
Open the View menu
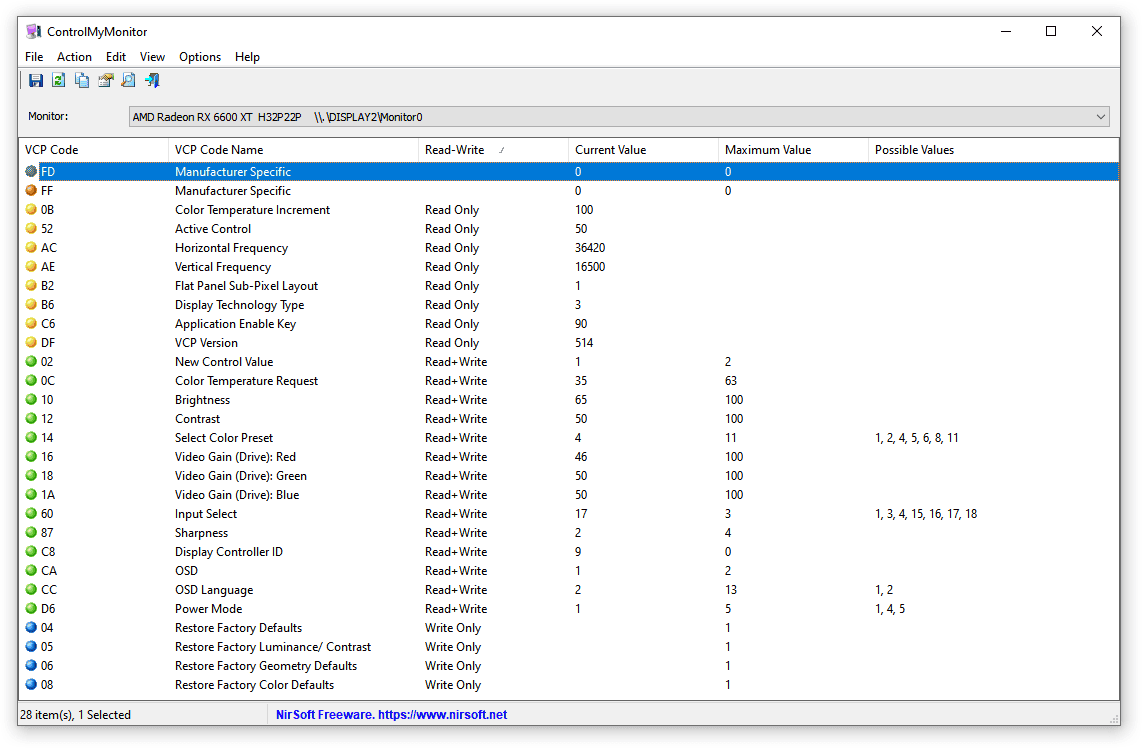pyautogui.click(x=152, y=57)
